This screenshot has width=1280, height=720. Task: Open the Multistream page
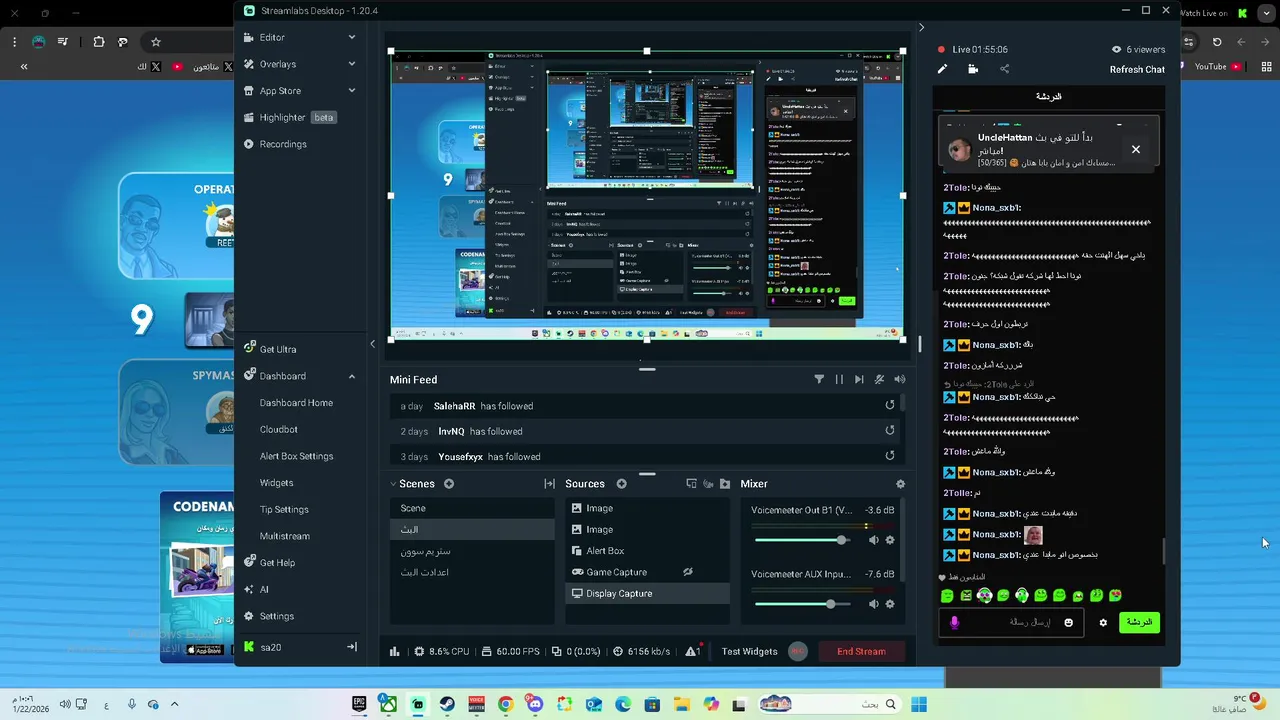285,536
